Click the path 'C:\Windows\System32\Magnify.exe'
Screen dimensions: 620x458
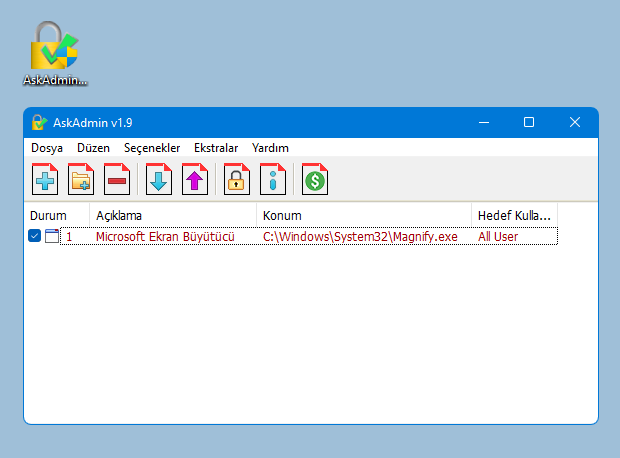click(360, 237)
